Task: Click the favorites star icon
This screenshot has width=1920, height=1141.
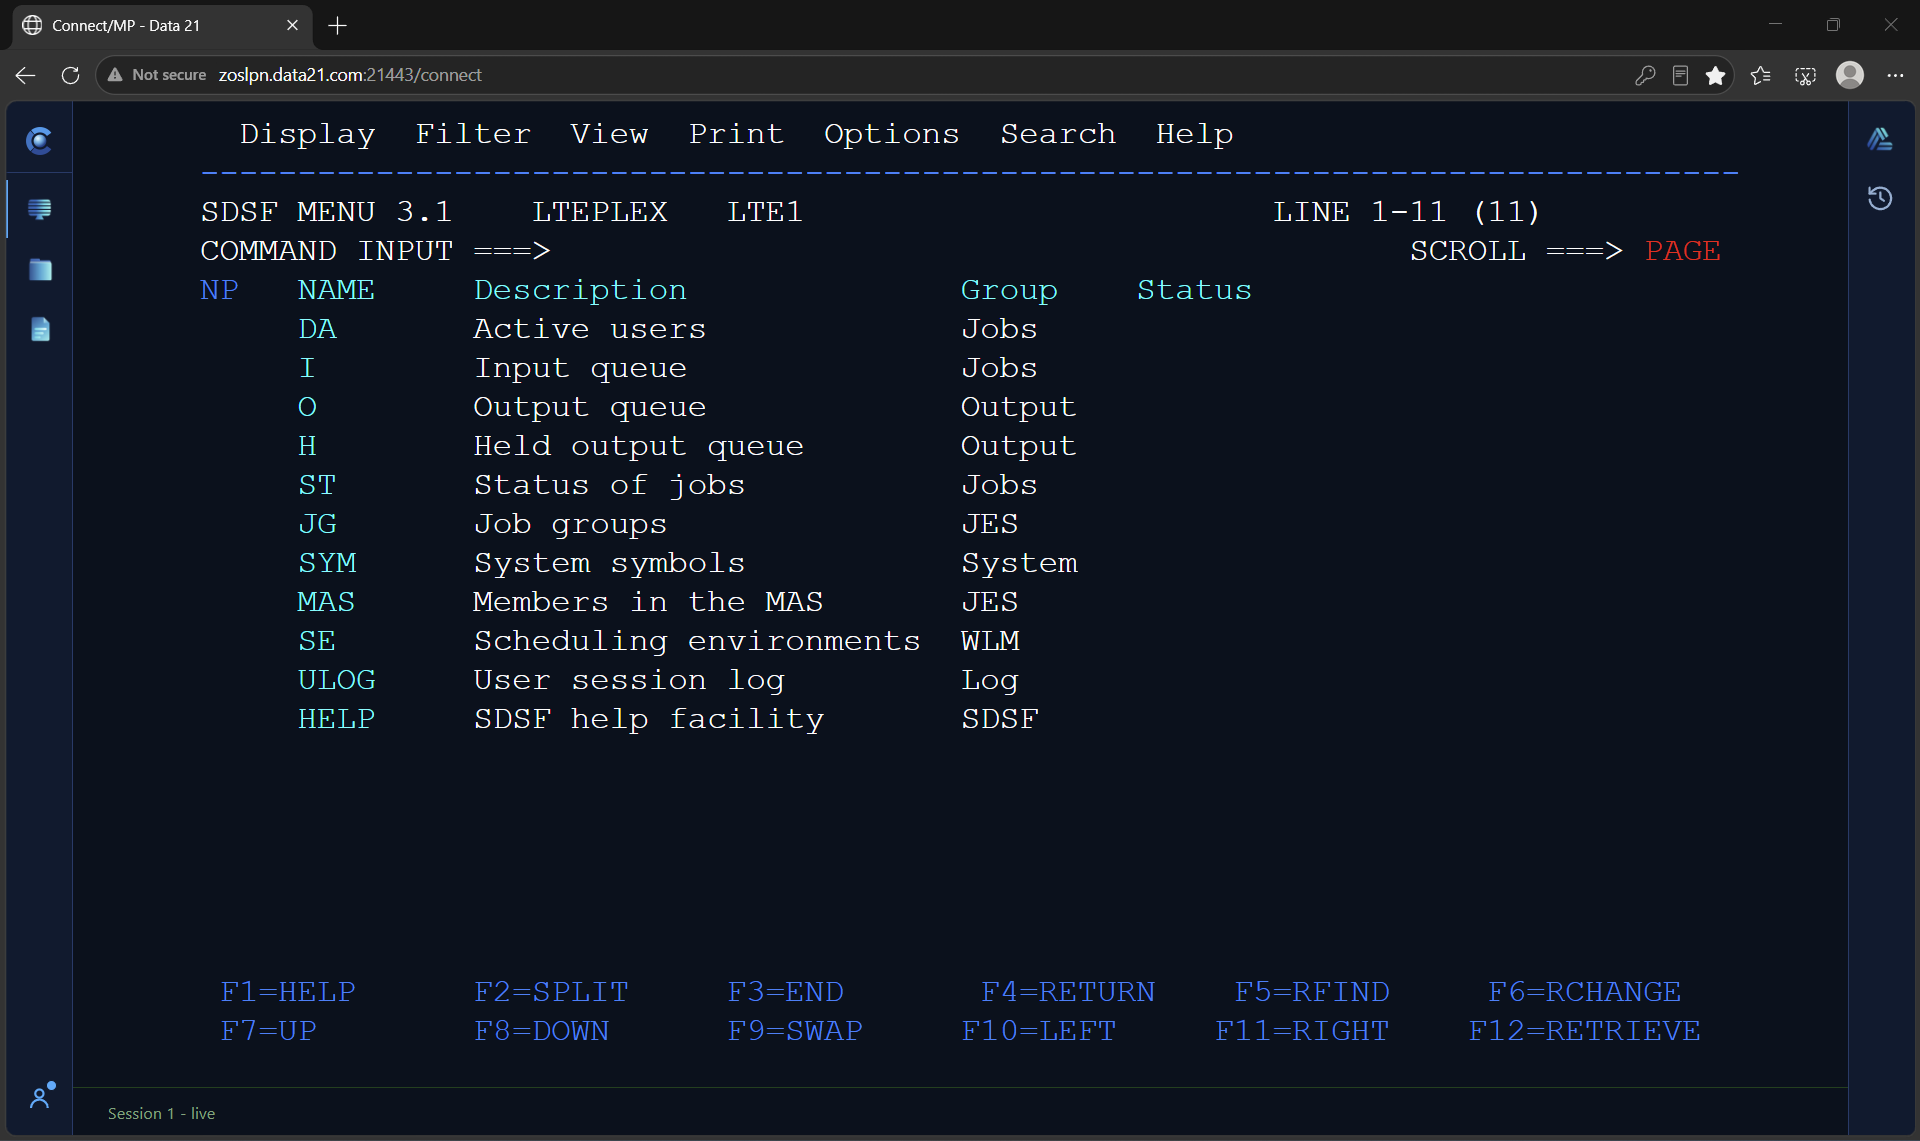Action: (x=1716, y=75)
